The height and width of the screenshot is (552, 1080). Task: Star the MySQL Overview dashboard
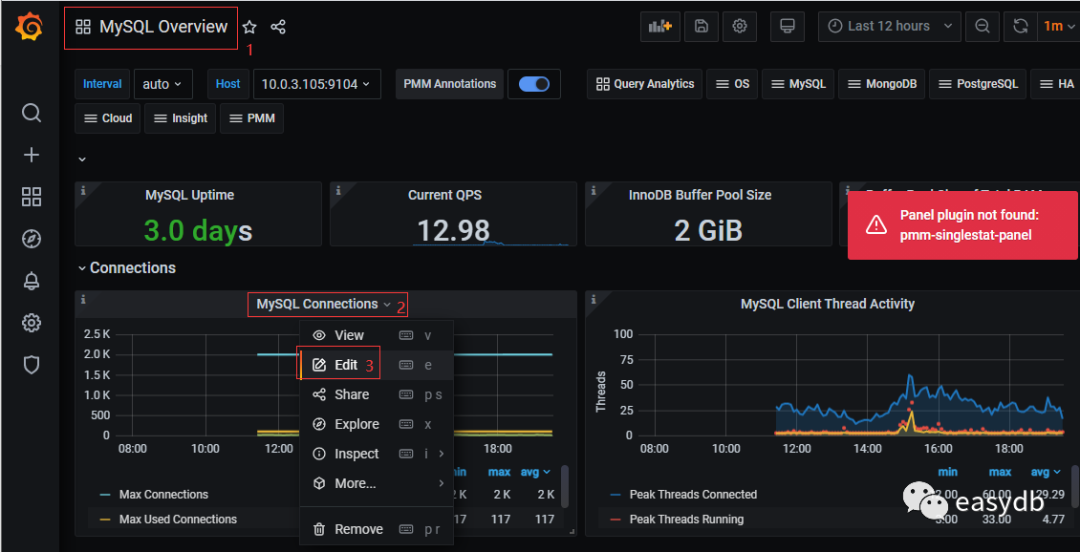[250, 27]
